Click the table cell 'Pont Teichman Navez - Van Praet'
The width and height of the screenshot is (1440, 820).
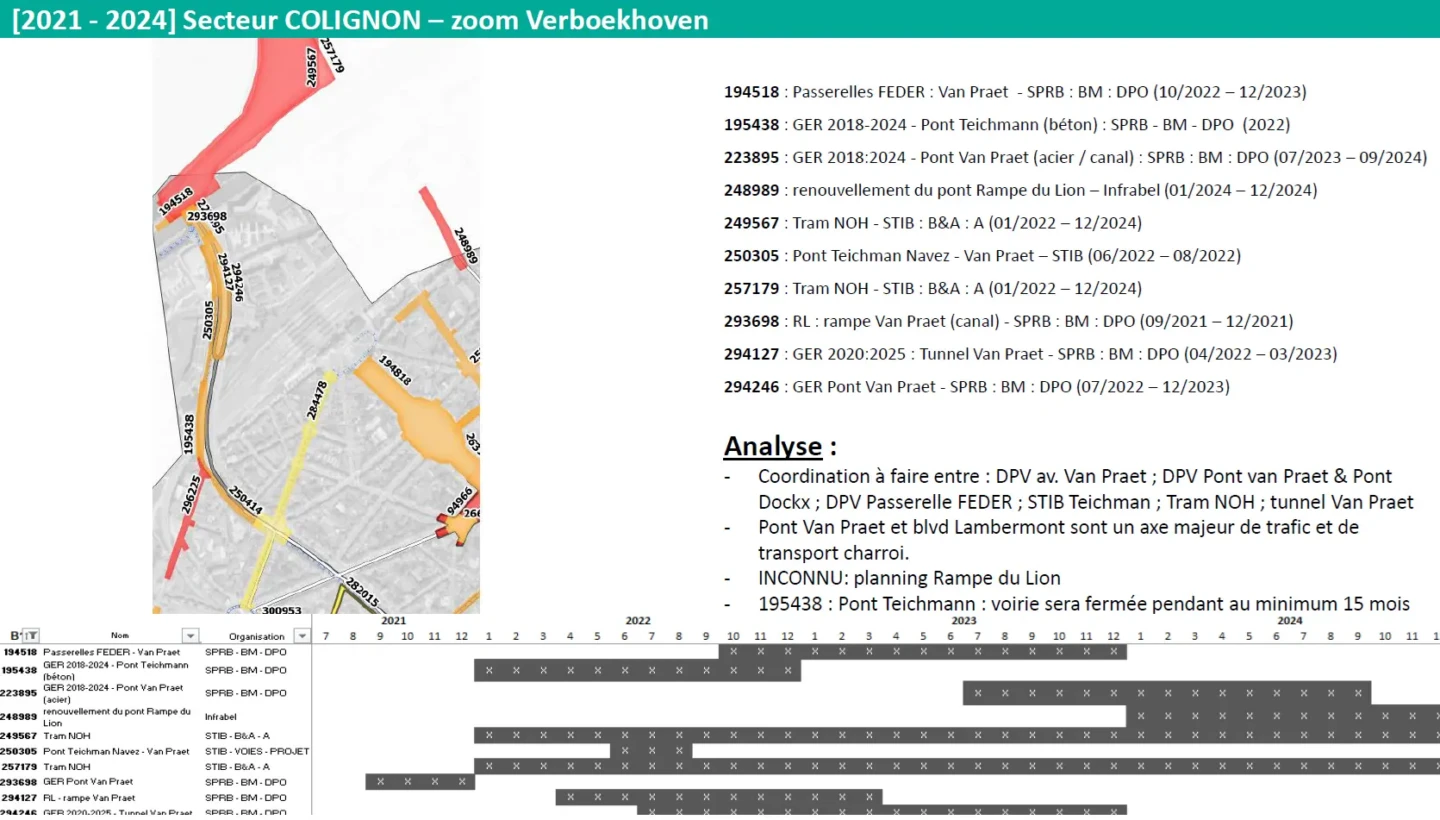116,751
